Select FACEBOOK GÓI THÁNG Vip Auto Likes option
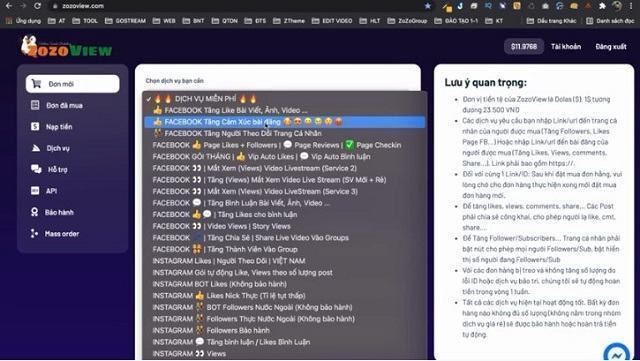 [284, 156]
